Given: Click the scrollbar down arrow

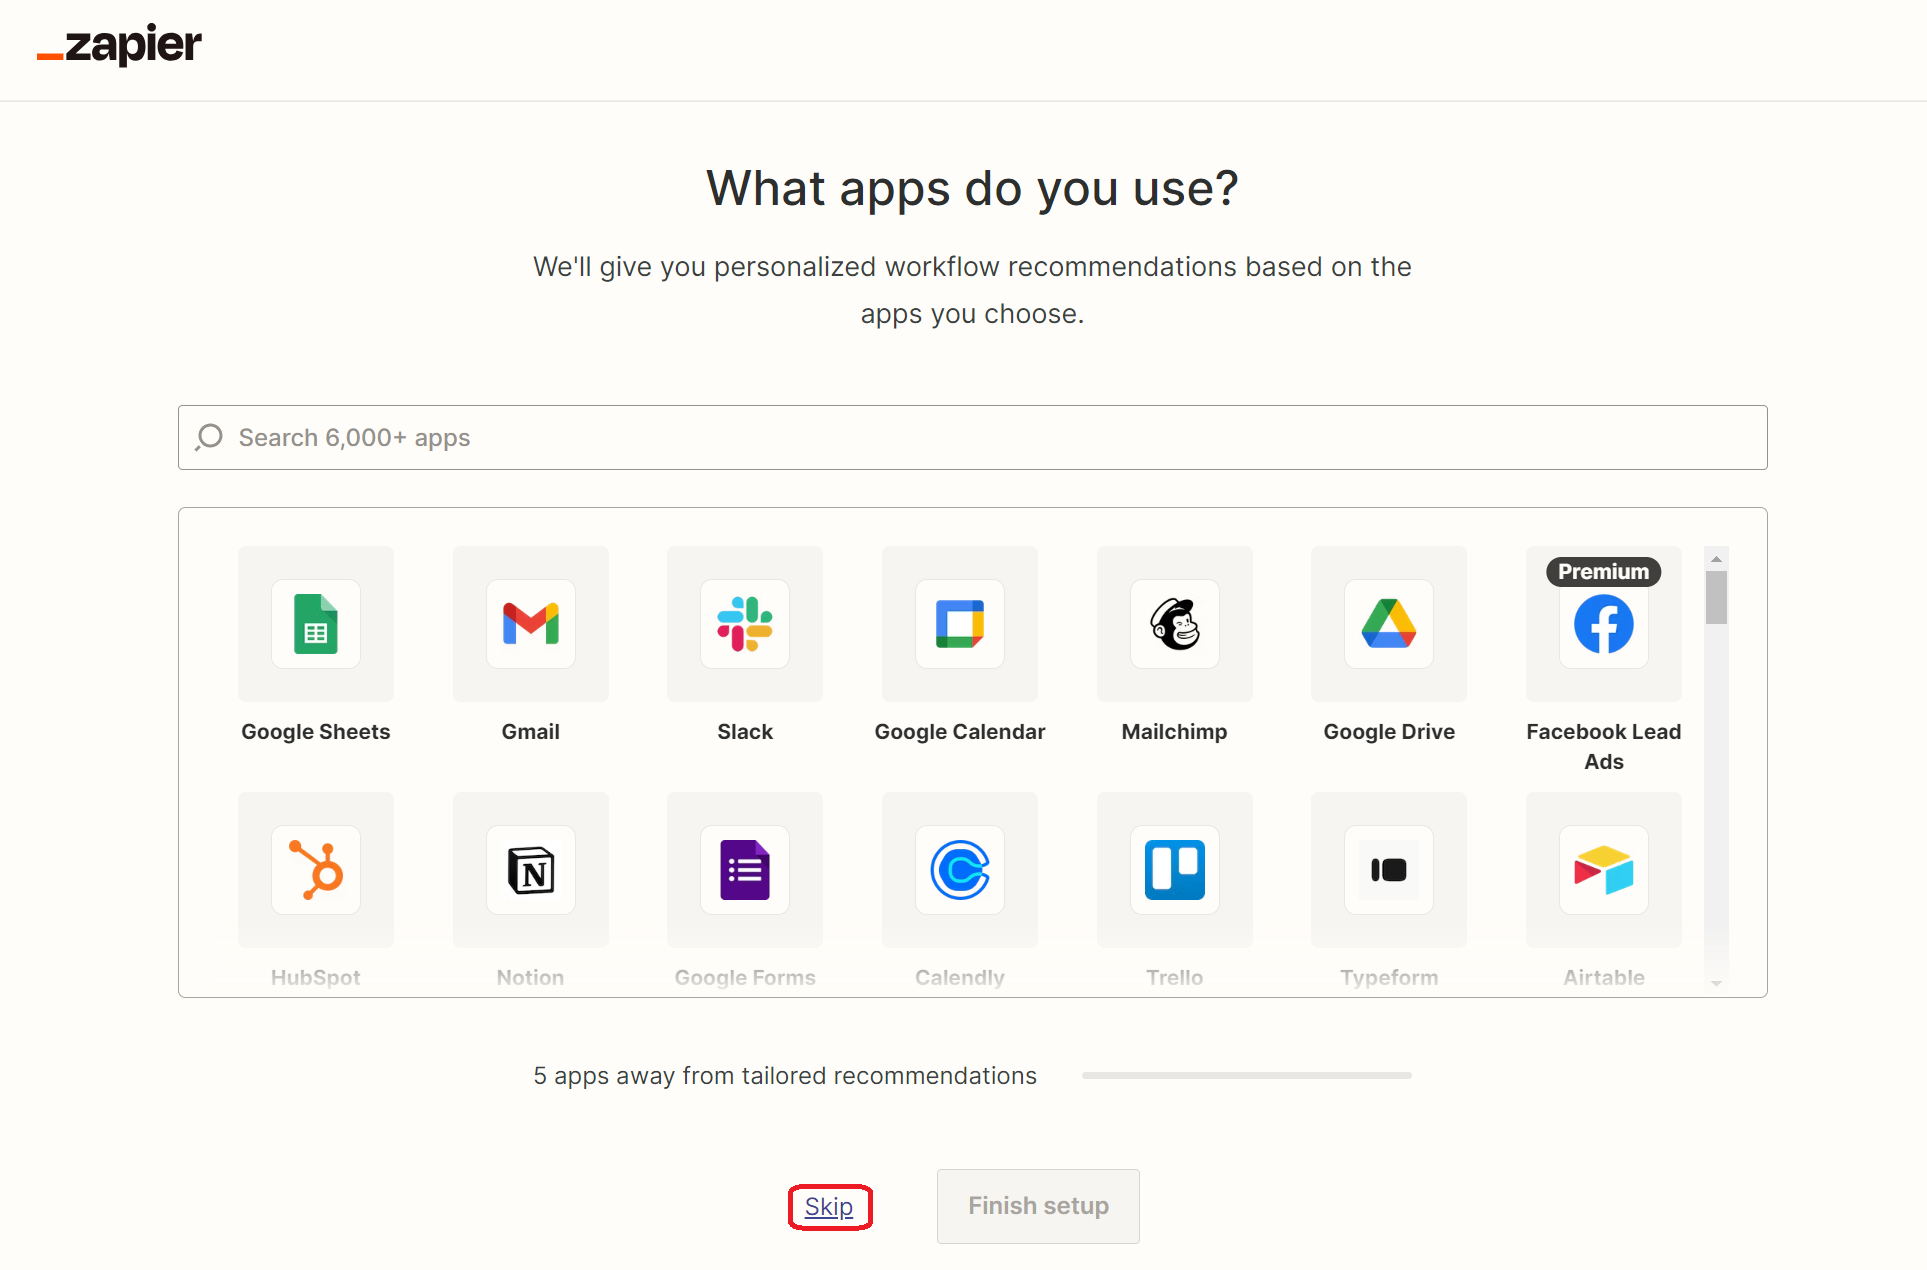Looking at the screenshot, I should (x=1717, y=983).
